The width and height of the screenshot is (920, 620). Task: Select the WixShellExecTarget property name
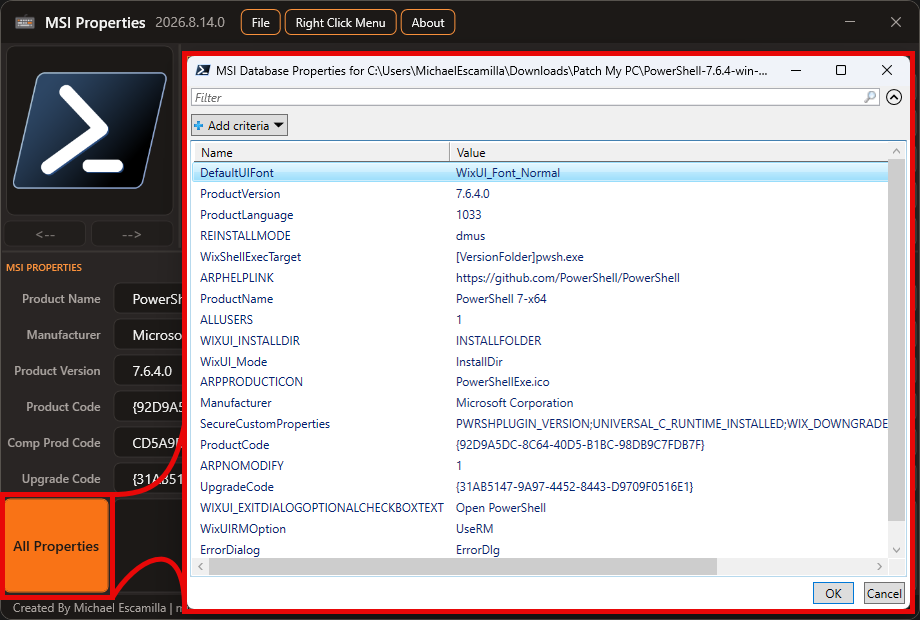point(251,257)
